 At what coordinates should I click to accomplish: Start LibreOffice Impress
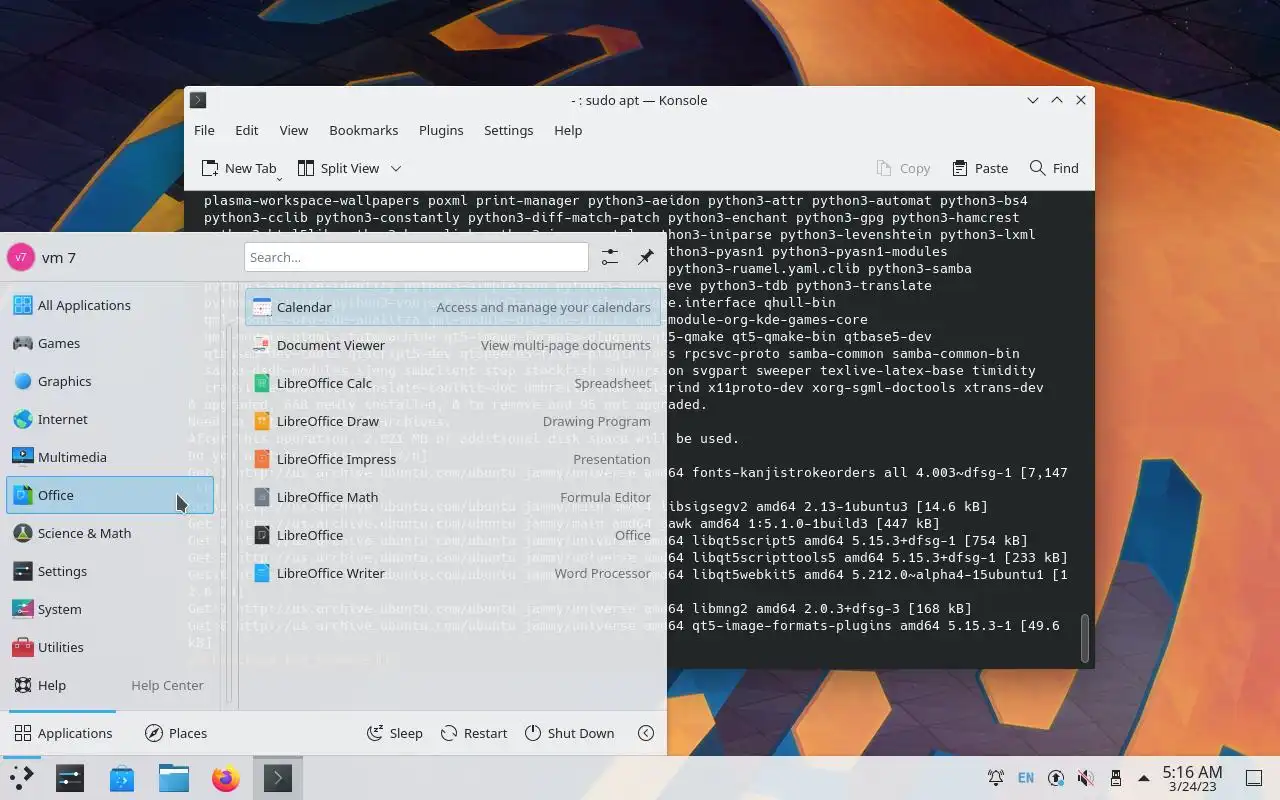click(453, 459)
